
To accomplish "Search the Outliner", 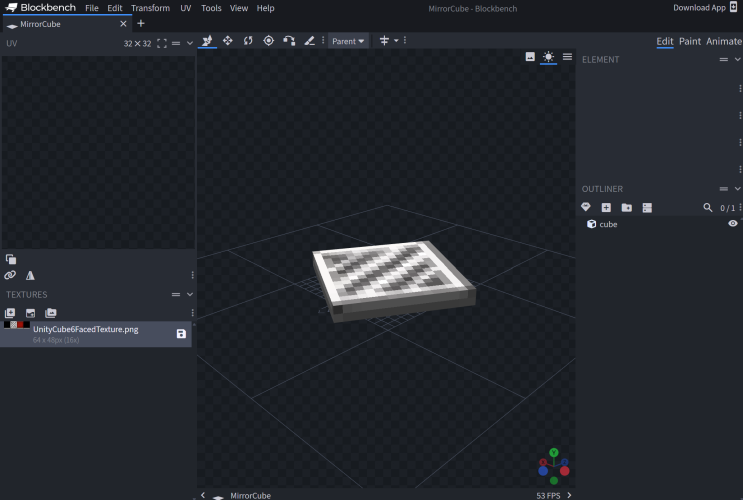I will point(707,208).
